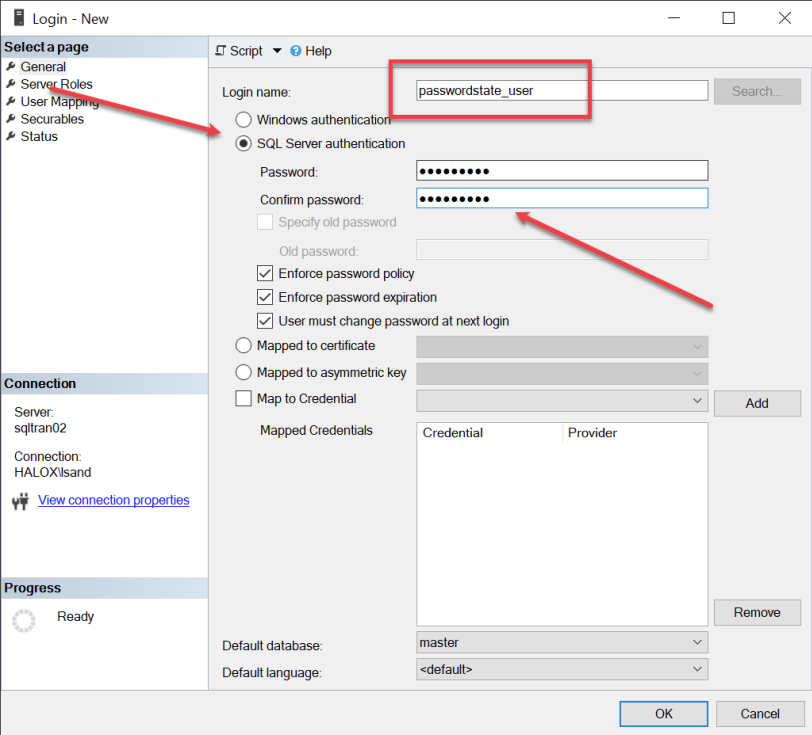Click the Add credential button
Screen dimensions: 812x735
(757, 403)
